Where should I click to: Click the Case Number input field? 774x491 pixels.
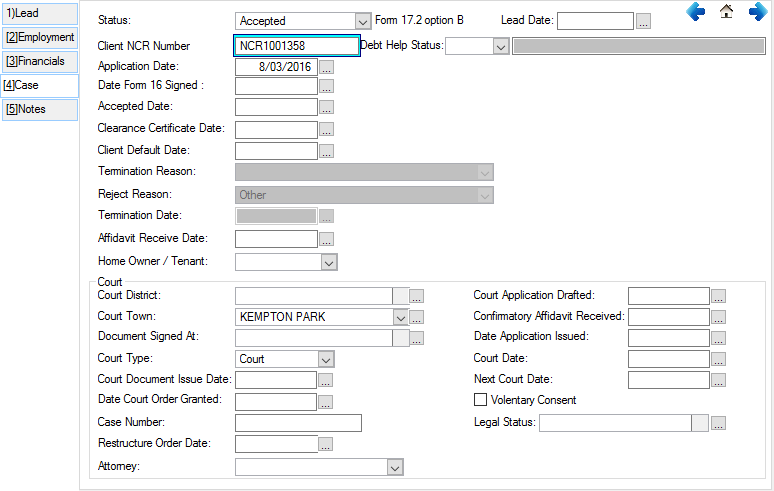click(297, 423)
